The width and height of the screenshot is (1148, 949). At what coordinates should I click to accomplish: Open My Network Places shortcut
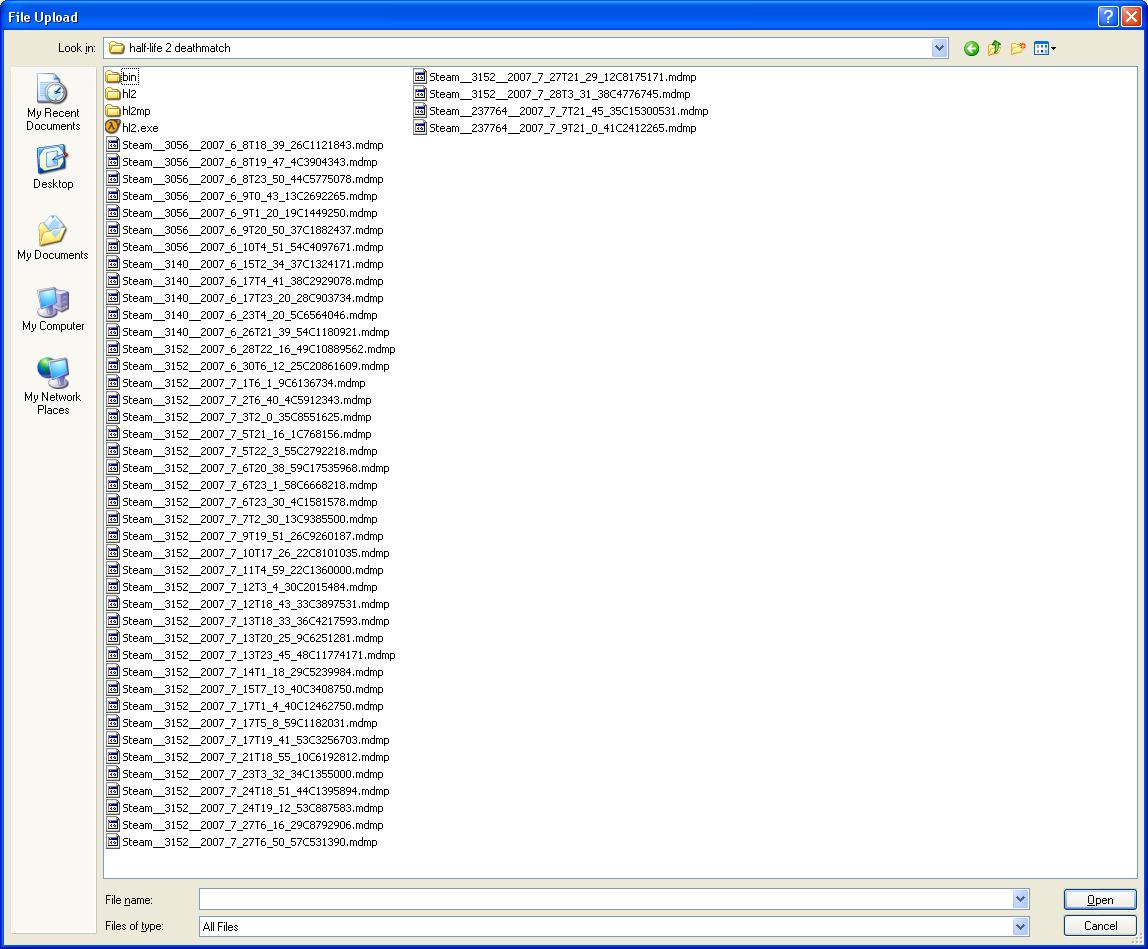pos(53,385)
